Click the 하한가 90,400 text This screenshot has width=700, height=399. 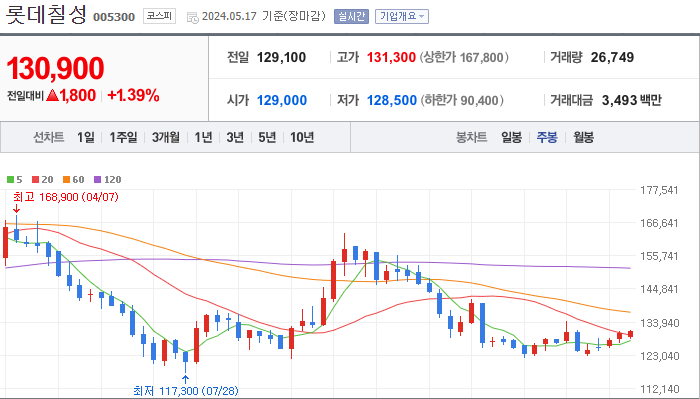click(462, 100)
